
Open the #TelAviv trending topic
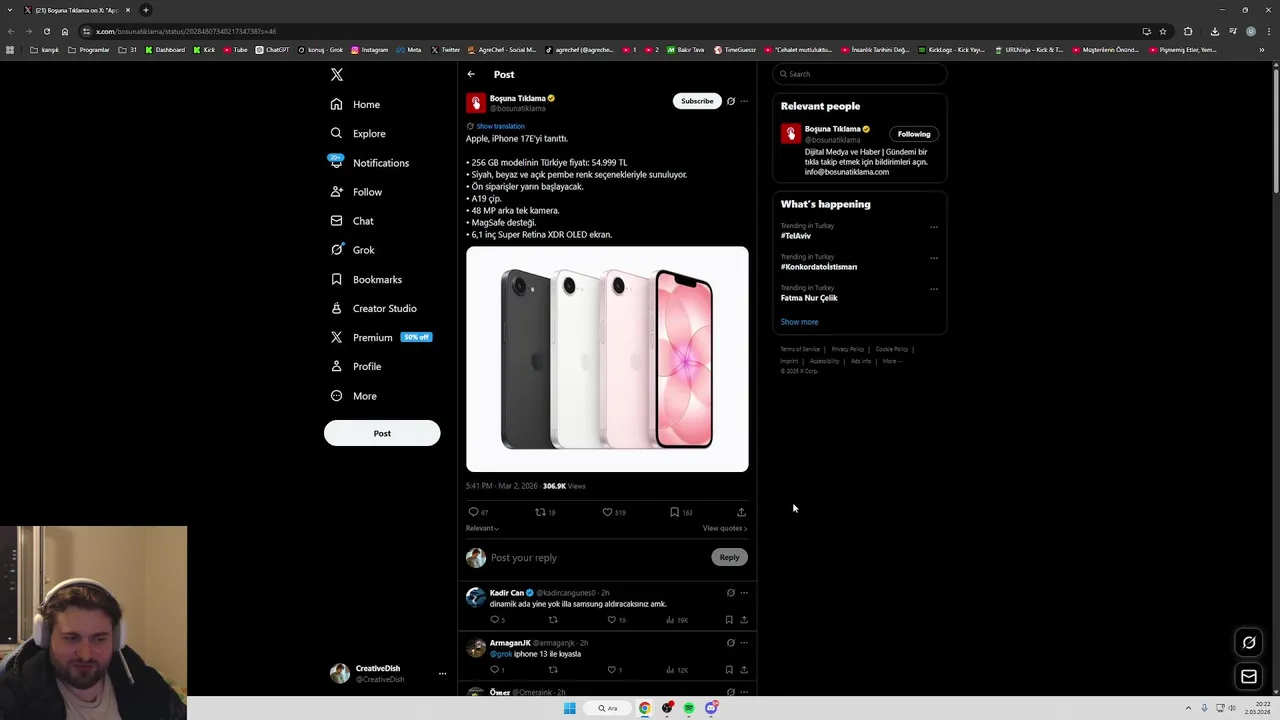click(x=796, y=236)
